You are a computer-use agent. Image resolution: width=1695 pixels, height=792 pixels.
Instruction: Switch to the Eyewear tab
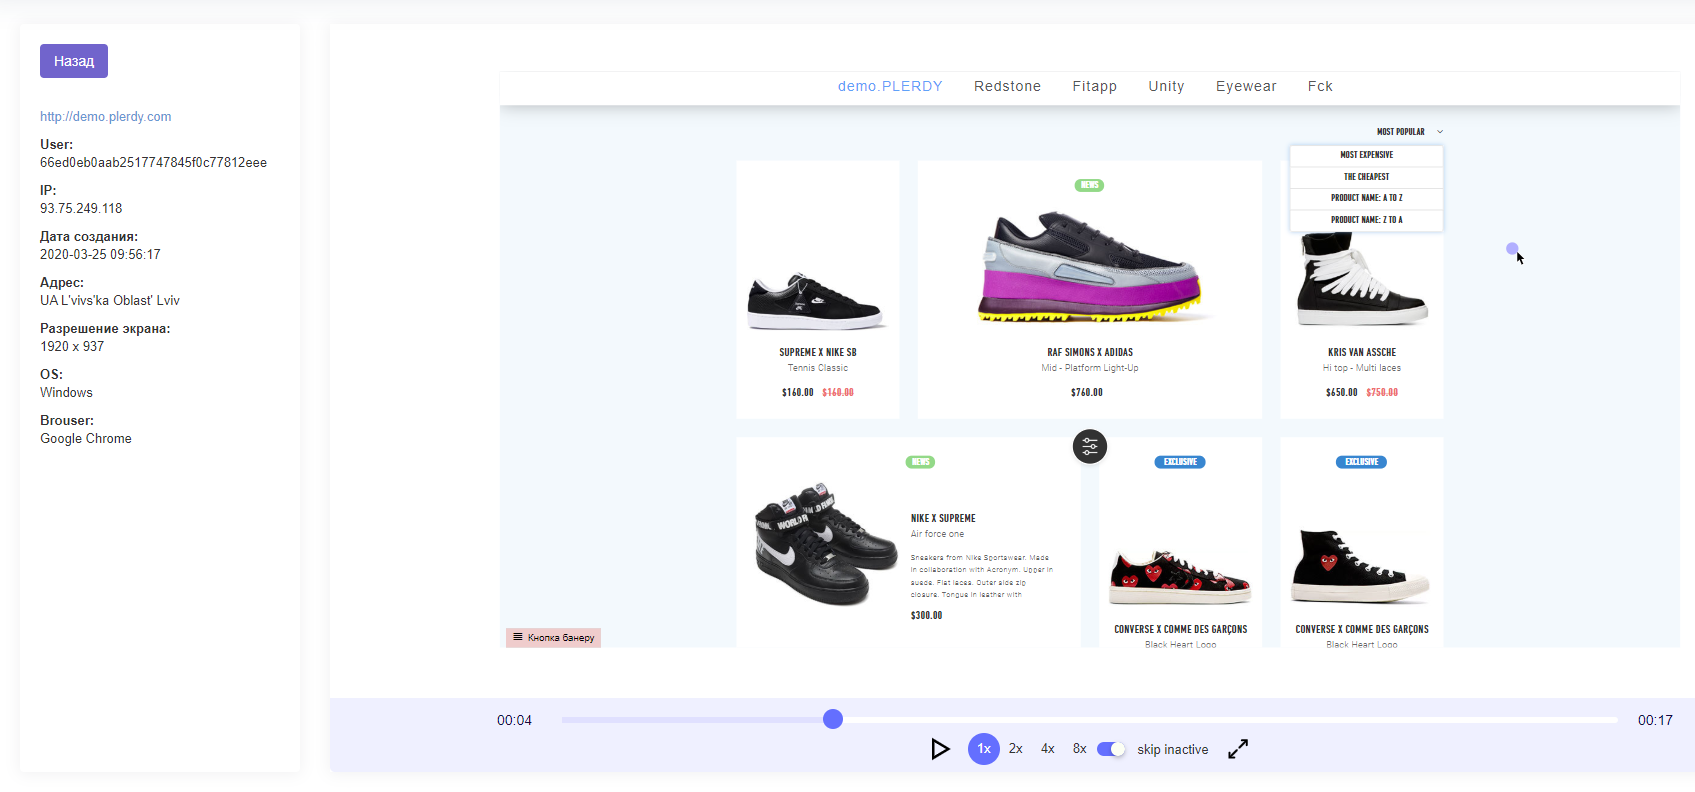click(x=1246, y=87)
